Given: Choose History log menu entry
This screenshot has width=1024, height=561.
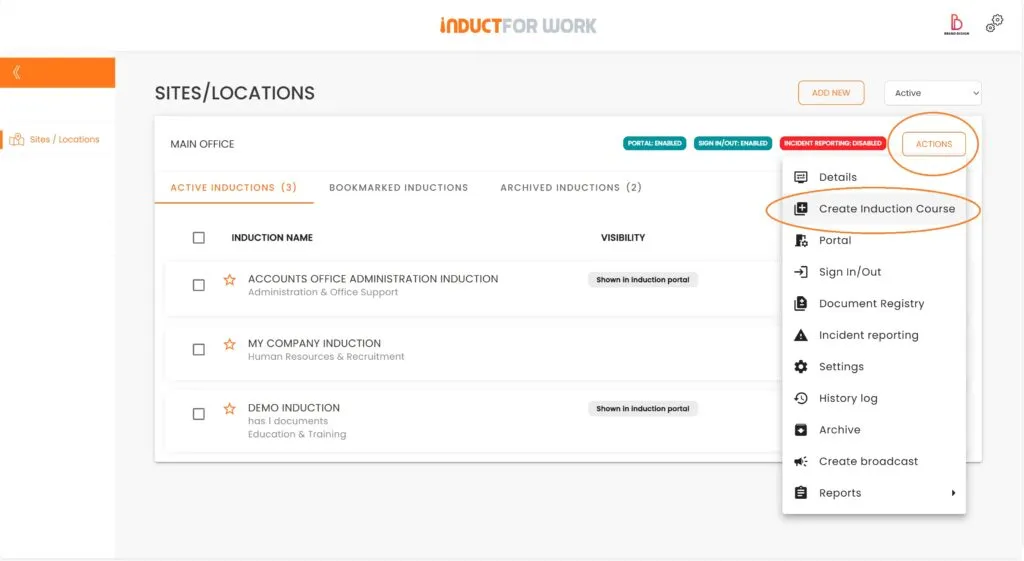Looking at the screenshot, I should pyautogui.click(x=874, y=398).
